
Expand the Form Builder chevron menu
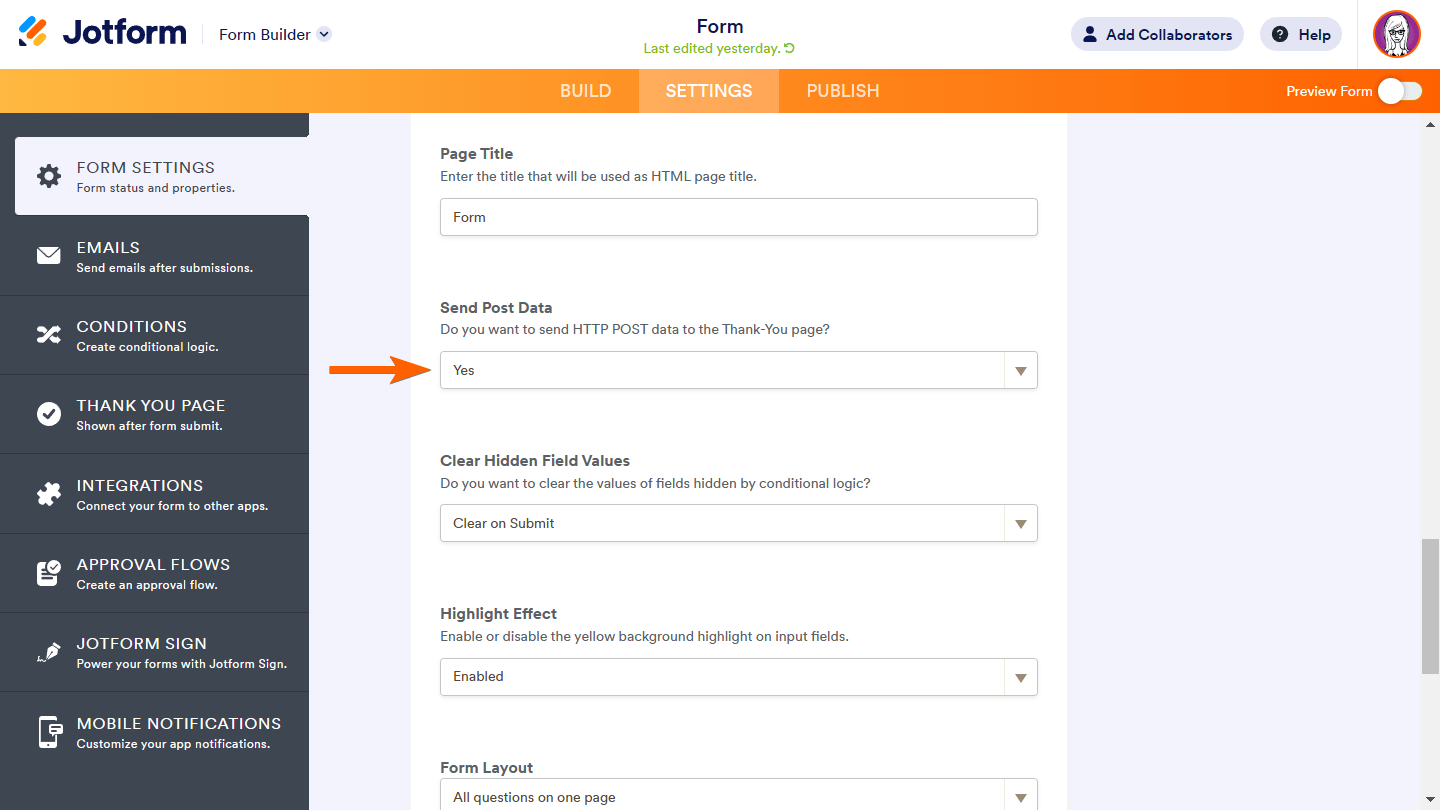[324, 34]
